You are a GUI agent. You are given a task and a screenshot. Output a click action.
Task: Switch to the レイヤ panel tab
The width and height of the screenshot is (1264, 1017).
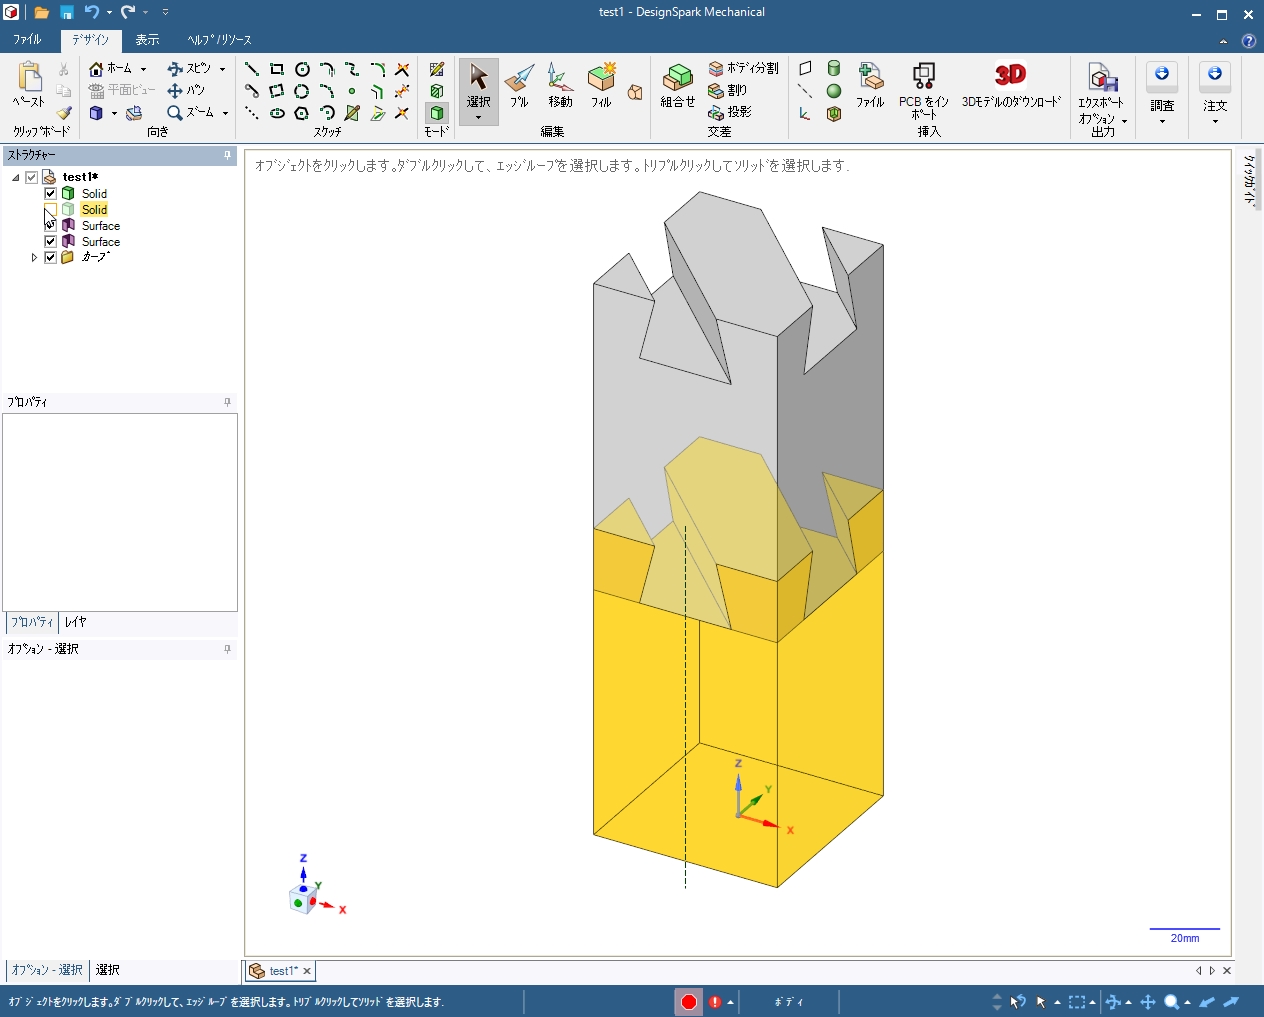coord(76,622)
